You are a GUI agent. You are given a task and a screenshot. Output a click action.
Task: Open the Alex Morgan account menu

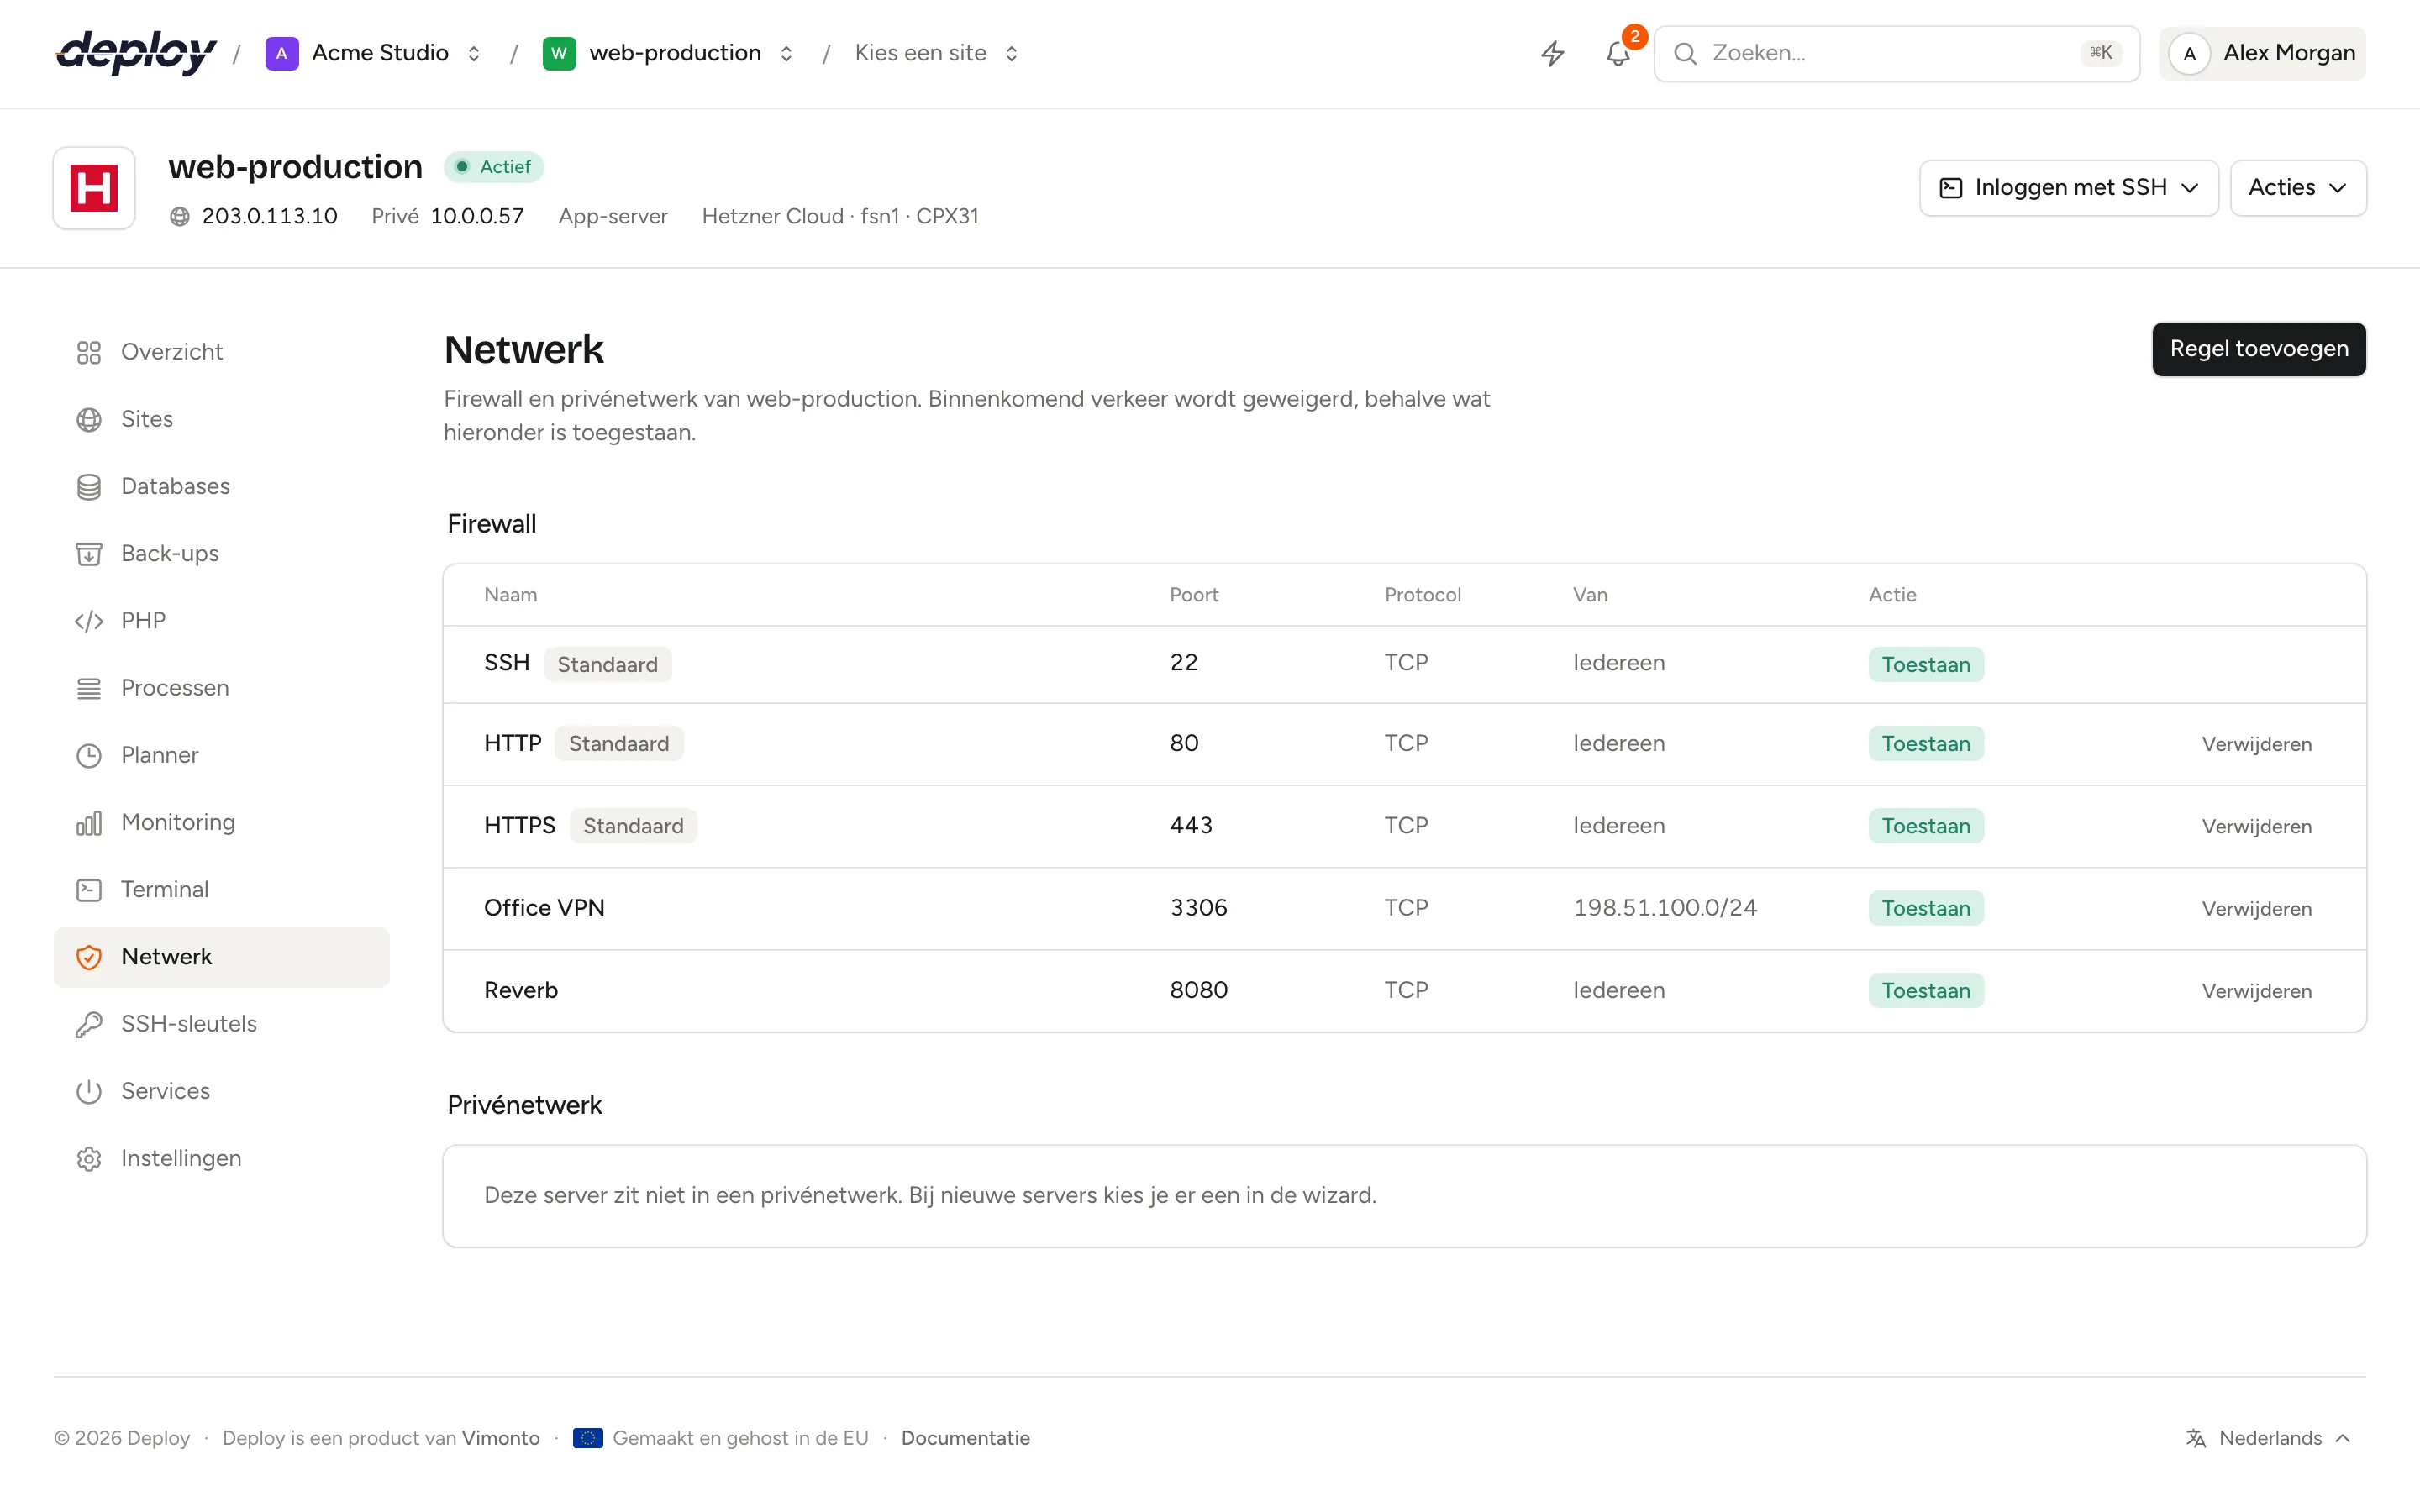2262,53
